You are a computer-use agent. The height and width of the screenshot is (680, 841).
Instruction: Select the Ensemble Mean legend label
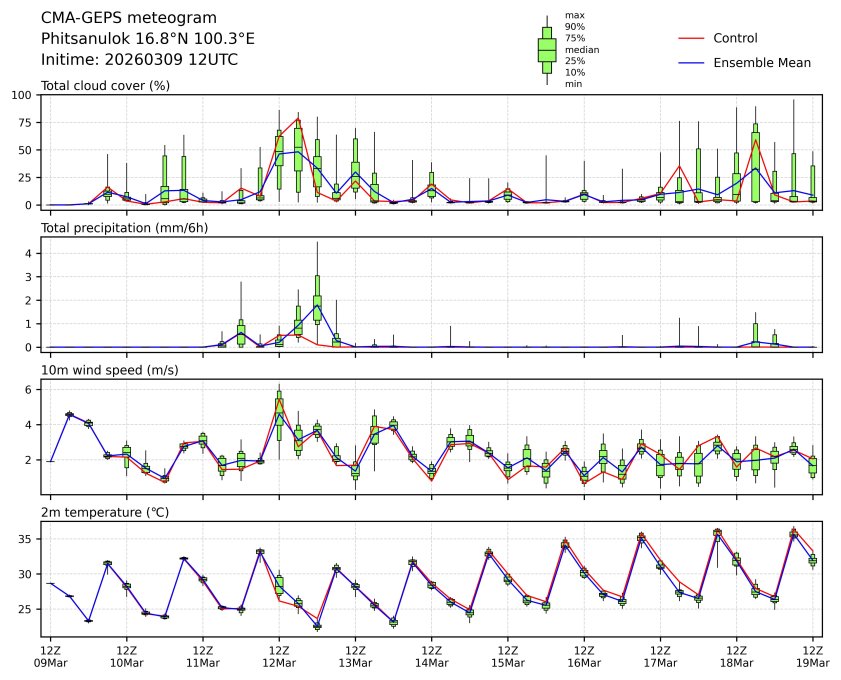tap(761, 62)
